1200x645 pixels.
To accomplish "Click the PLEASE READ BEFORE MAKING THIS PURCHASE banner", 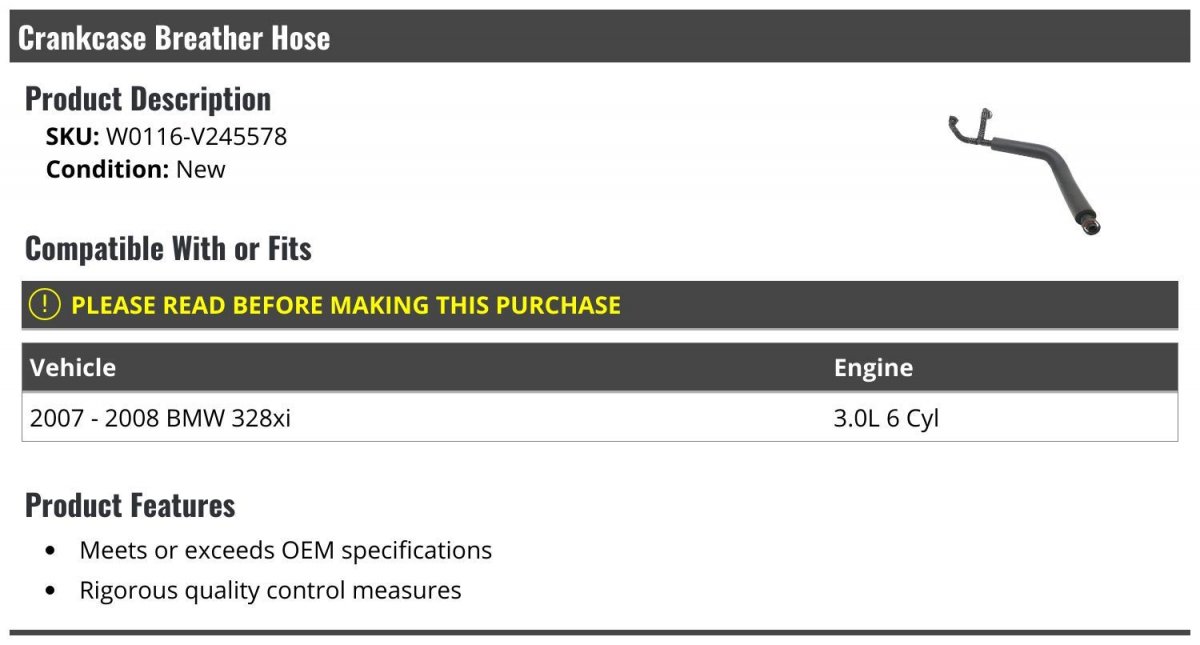I will (600, 305).
